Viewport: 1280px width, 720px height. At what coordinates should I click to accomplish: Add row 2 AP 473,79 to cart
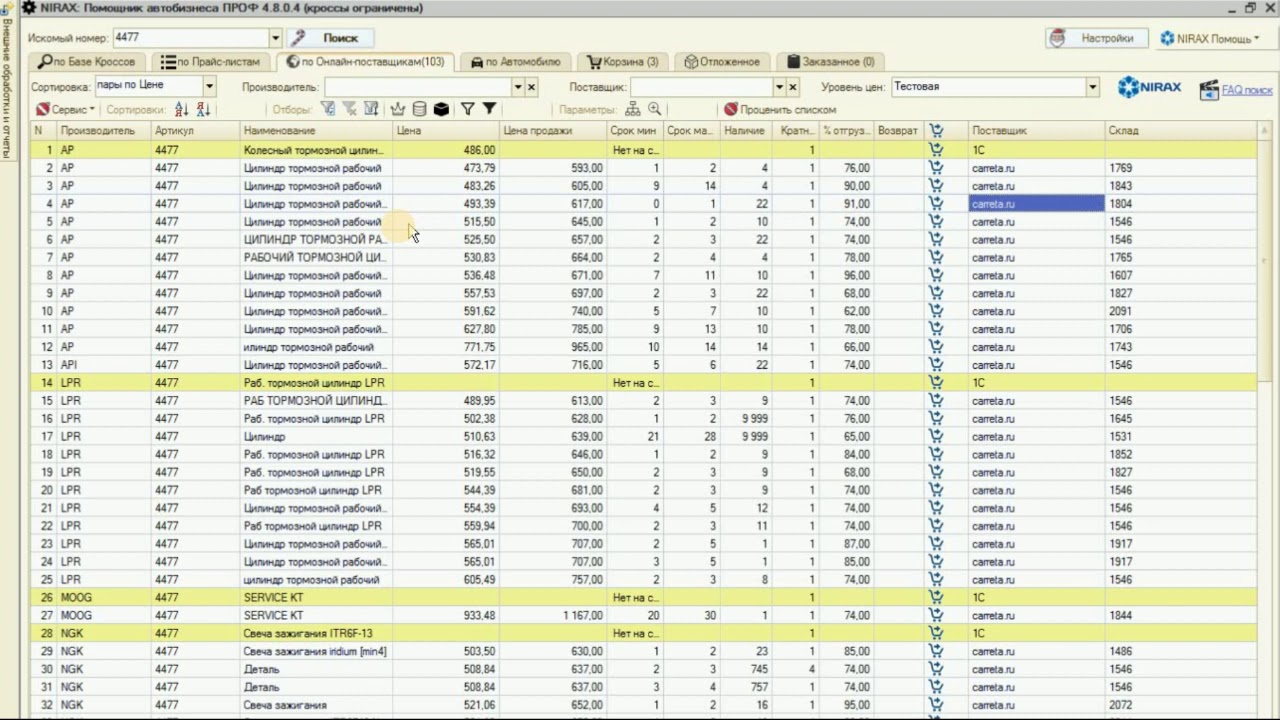click(x=936, y=168)
